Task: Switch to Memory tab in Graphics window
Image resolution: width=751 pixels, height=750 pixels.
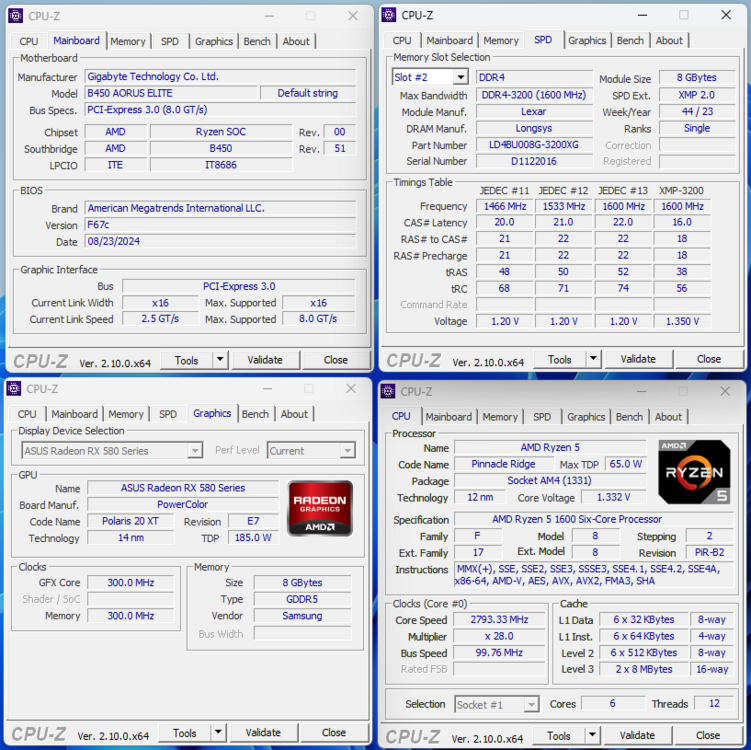Action: [x=126, y=414]
